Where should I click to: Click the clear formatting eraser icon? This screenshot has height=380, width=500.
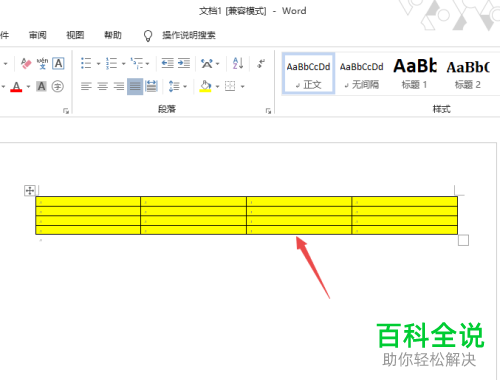pos(26,63)
